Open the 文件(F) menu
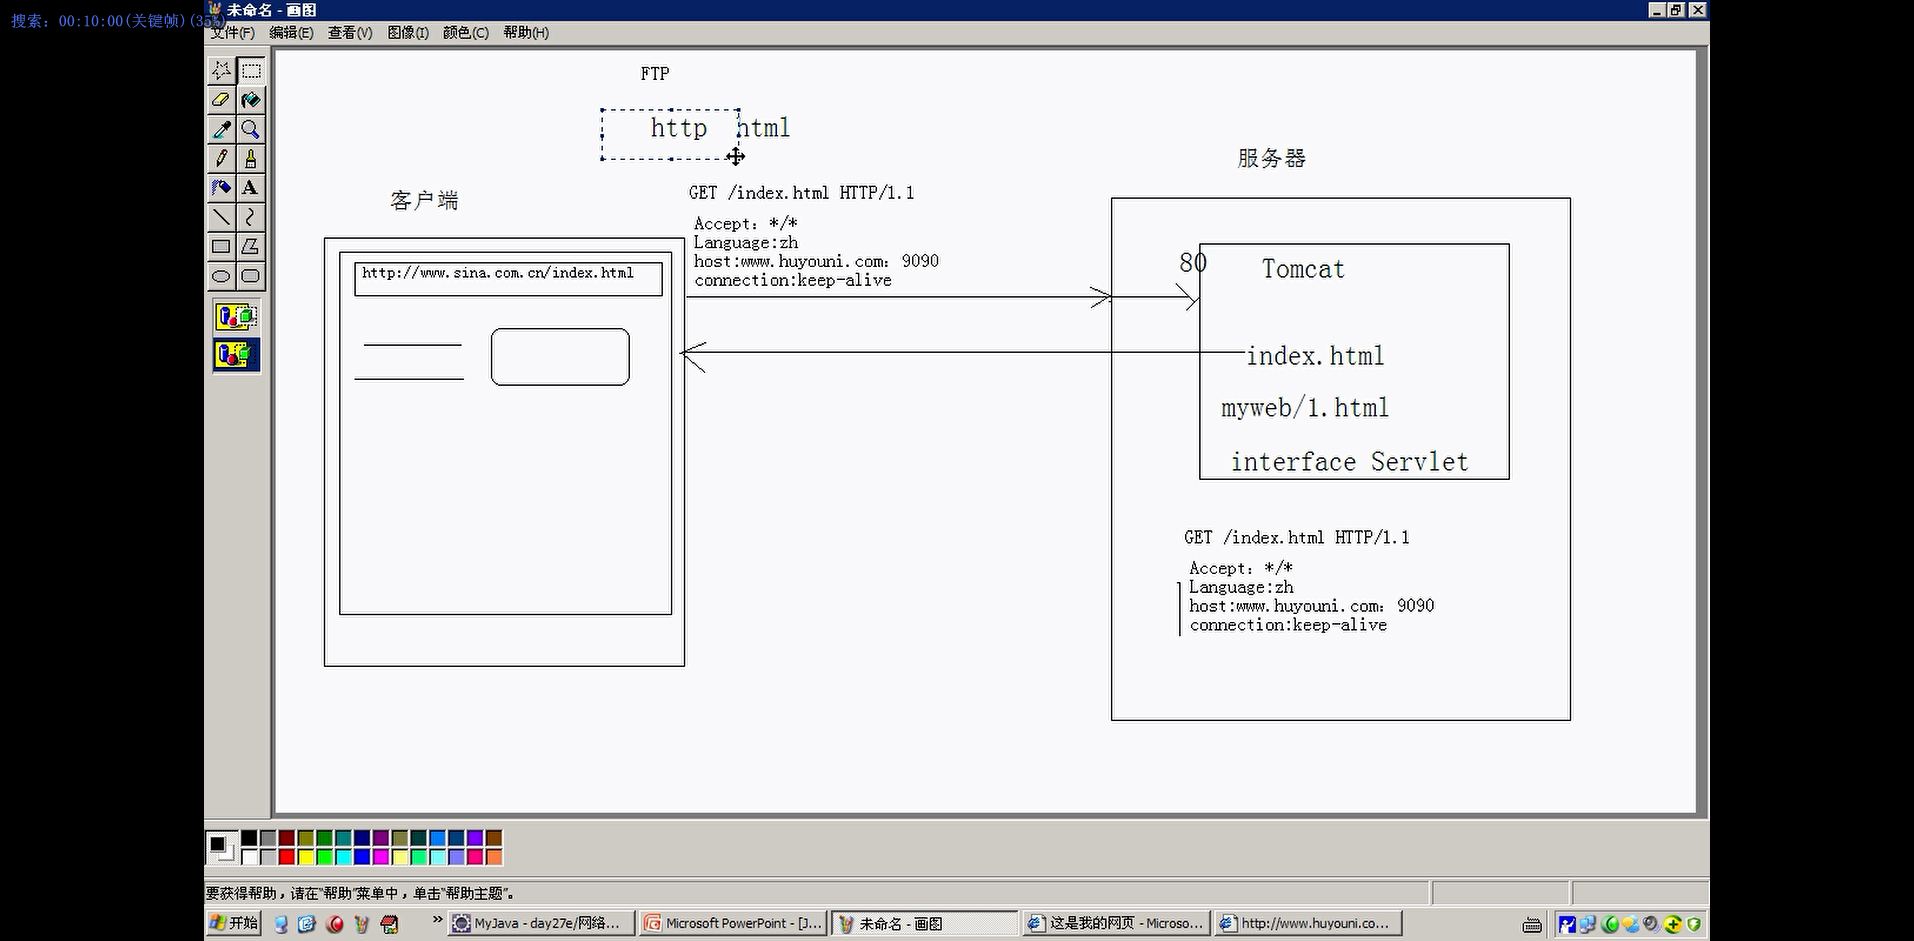The height and width of the screenshot is (941, 1914). pos(232,33)
